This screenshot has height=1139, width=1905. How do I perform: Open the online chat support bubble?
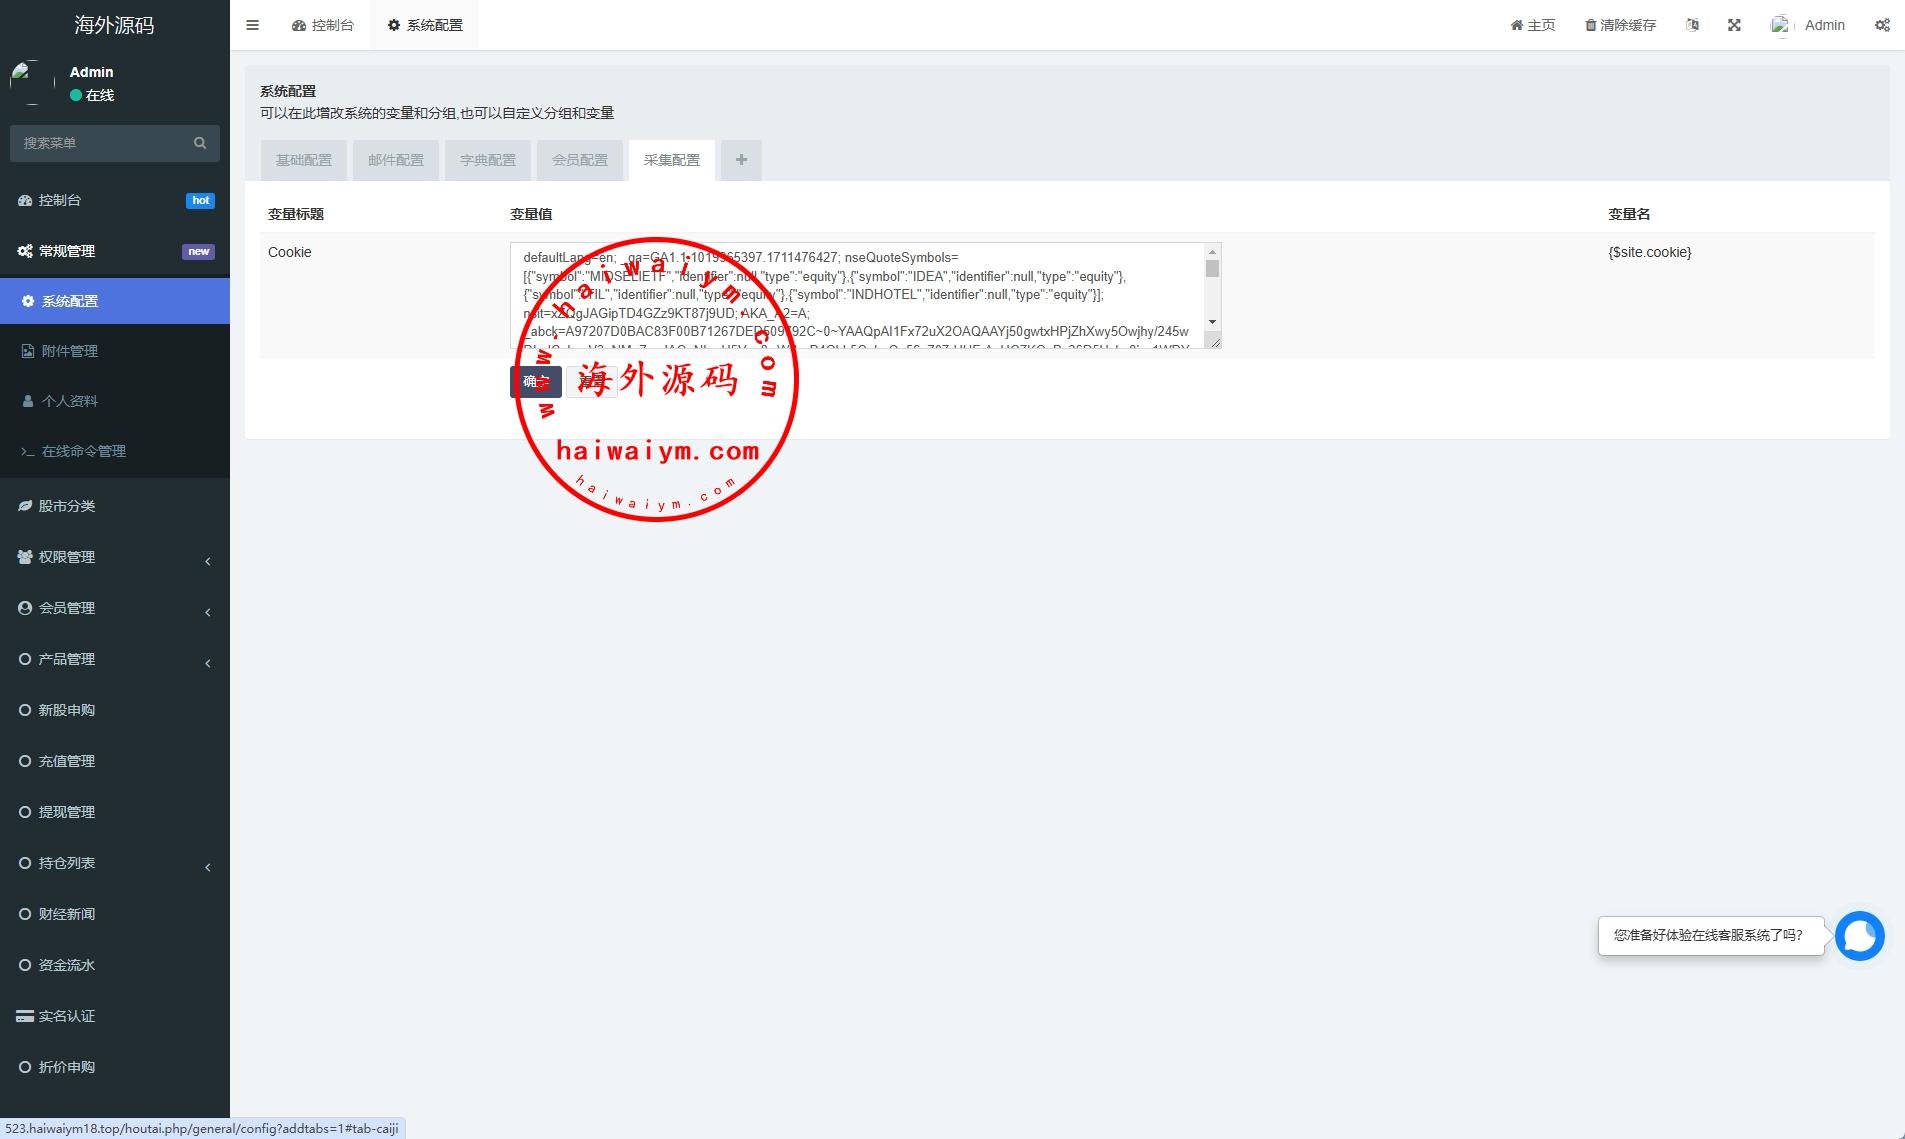tap(1859, 936)
